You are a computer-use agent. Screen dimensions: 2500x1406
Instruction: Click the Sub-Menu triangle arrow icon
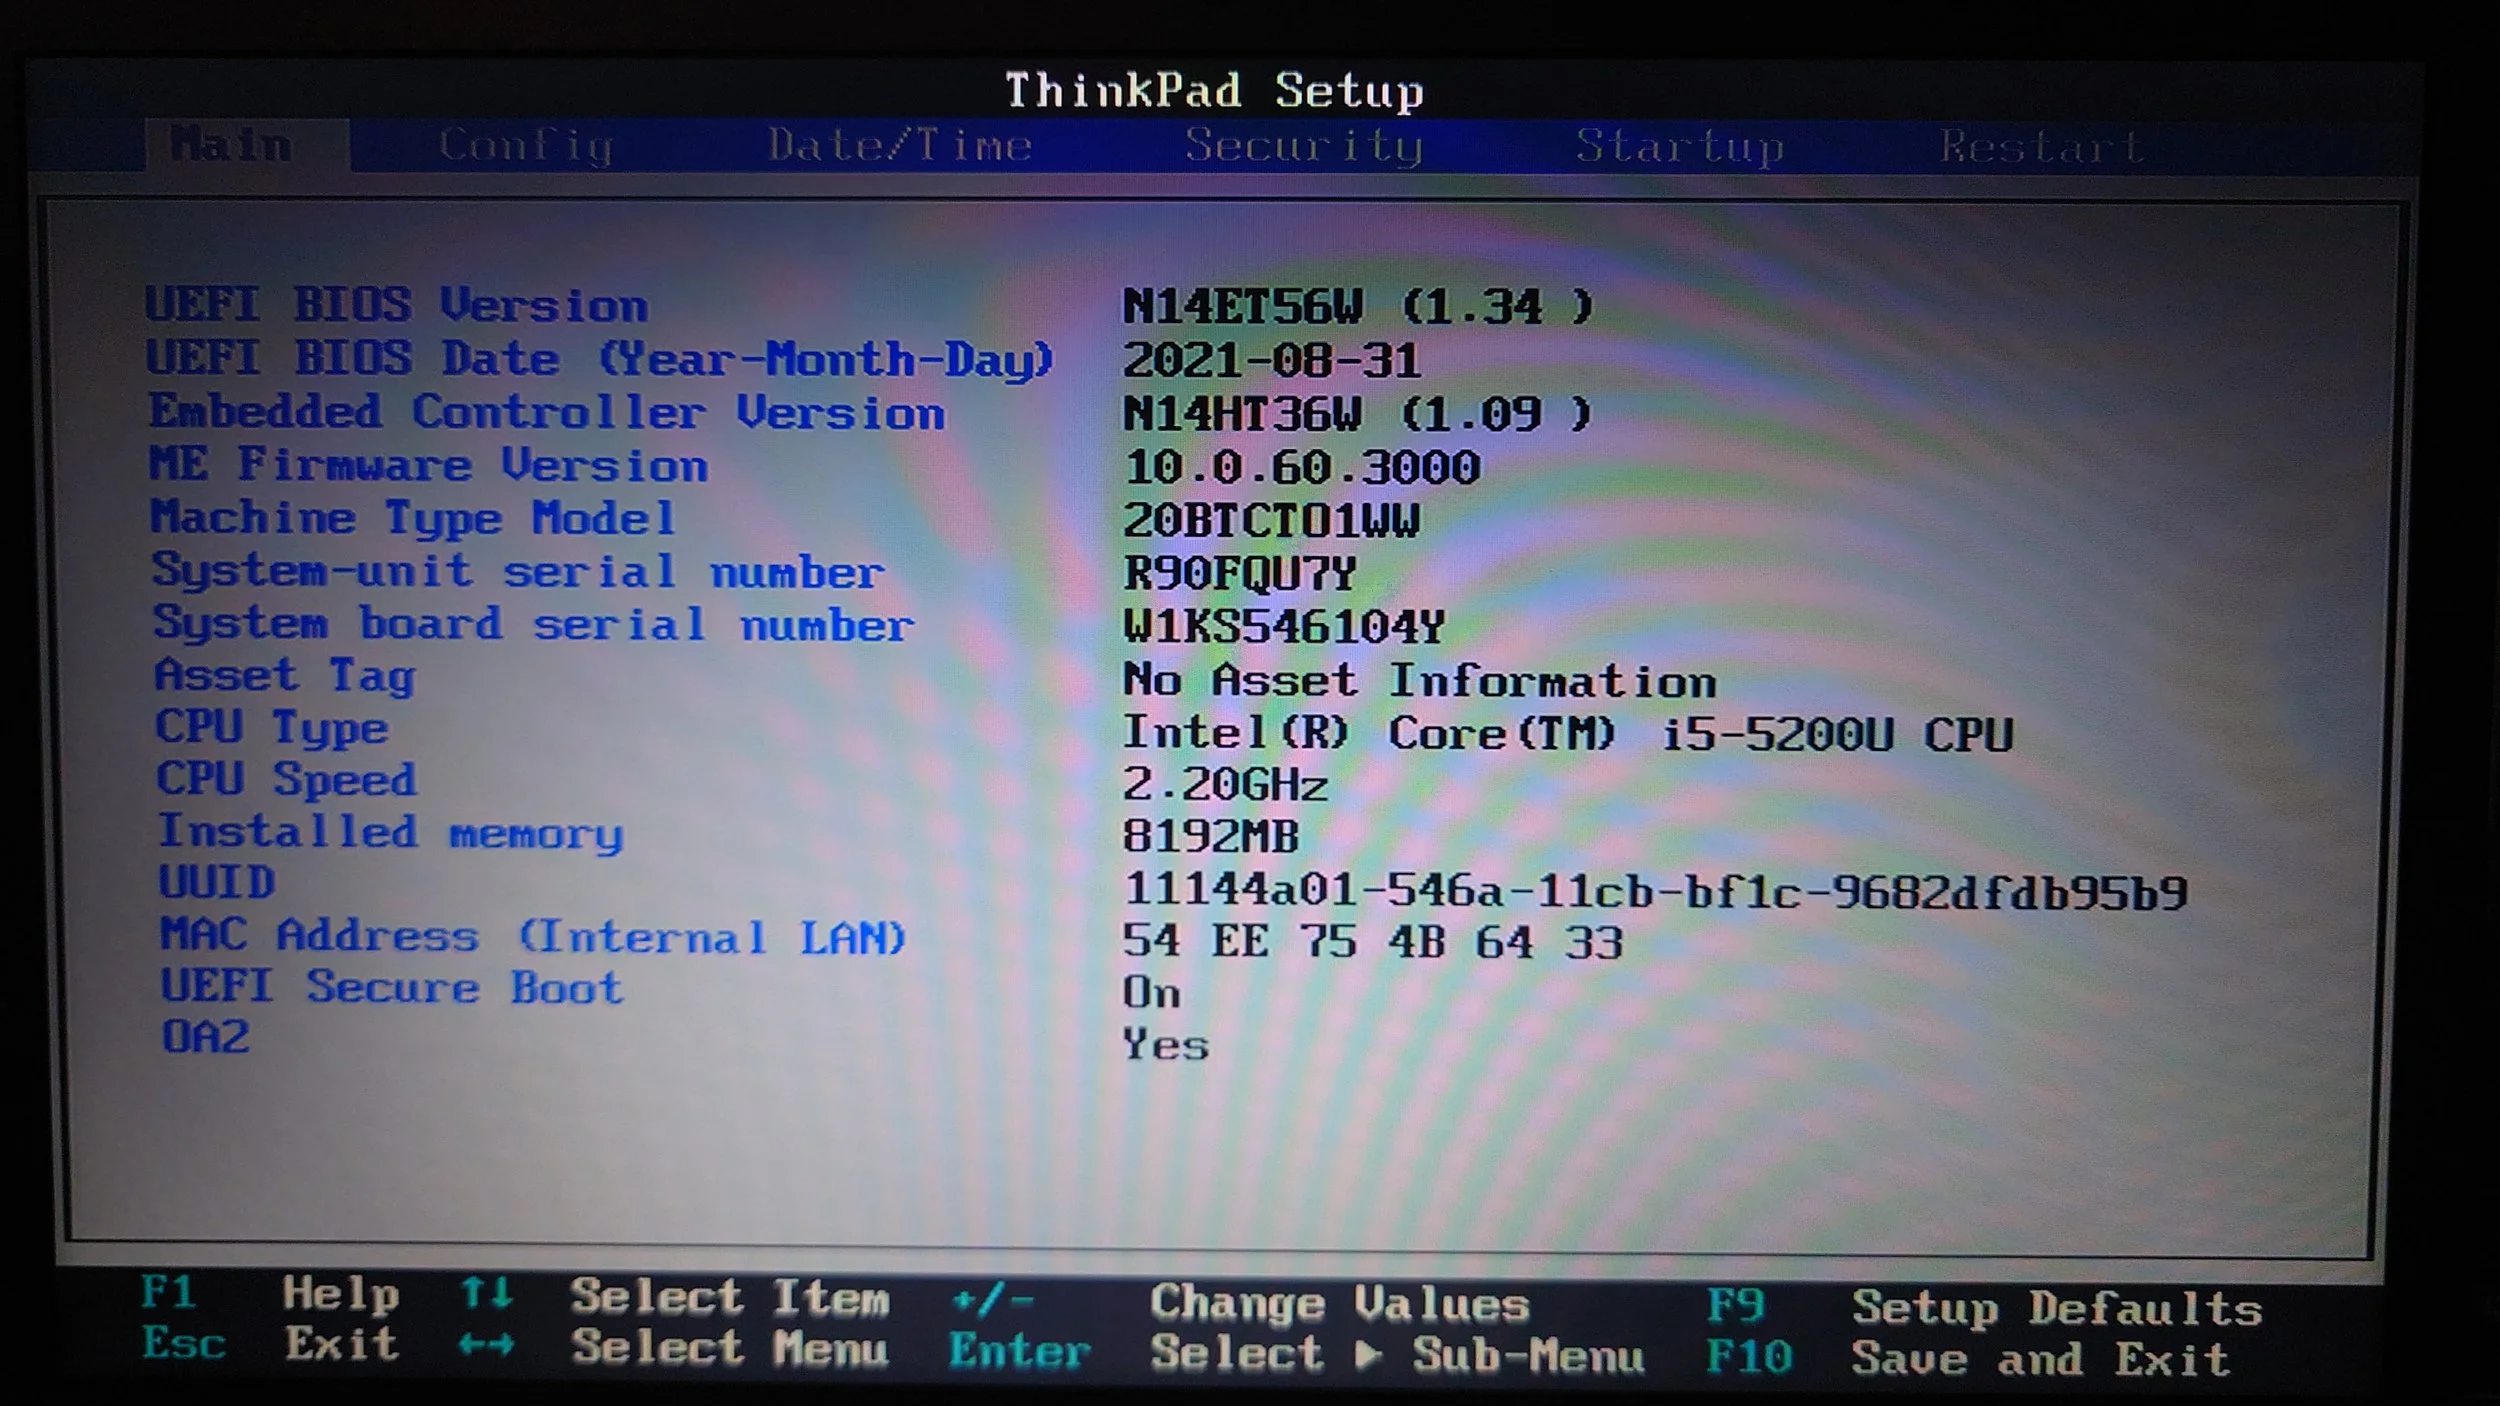[x=1369, y=1356]
